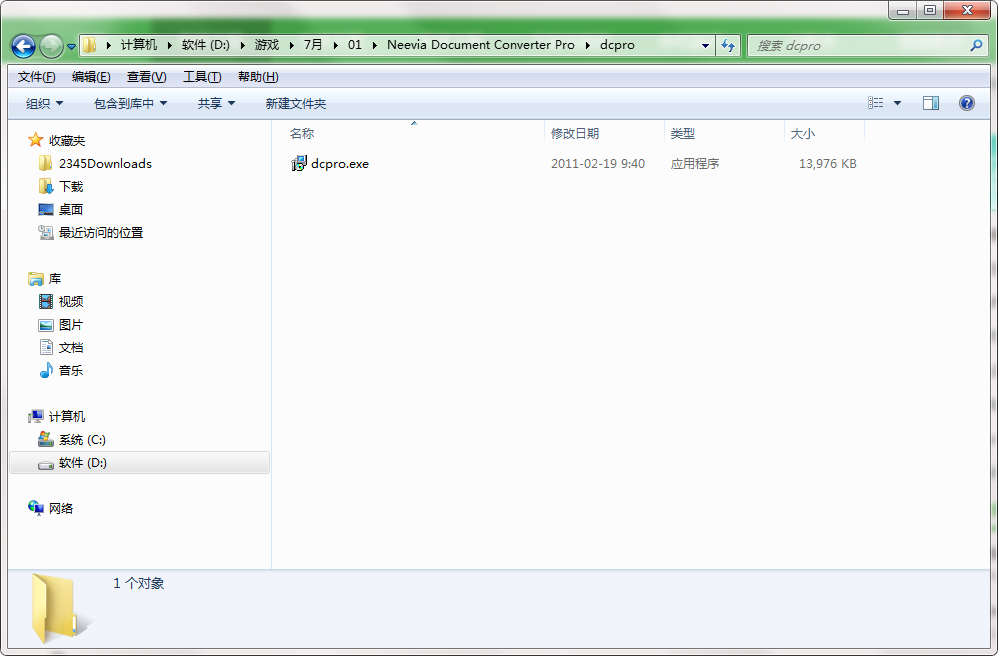The image size is (998, 656).
Task: Click the large folder icon in details pane
Action: pyautogui.click(x=60, y=609)
